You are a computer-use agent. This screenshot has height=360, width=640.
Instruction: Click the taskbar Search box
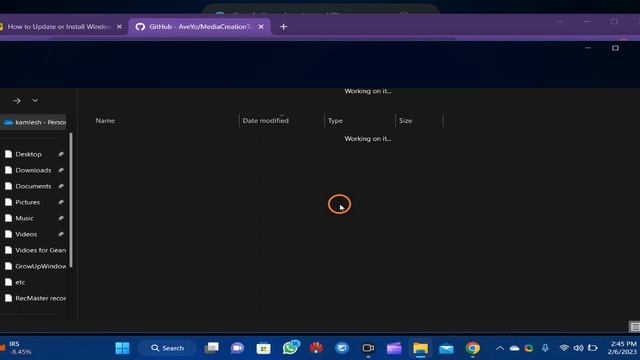point(167,348)
